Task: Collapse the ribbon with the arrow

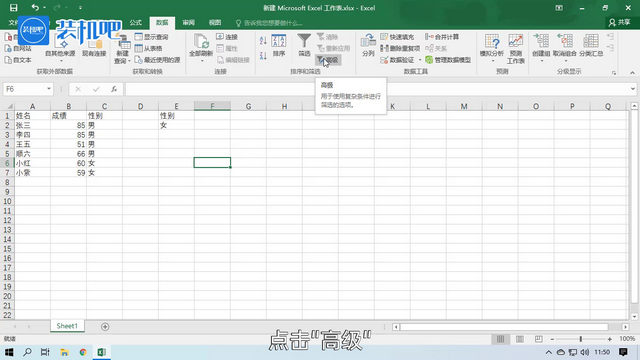Action: [x=632, y=73]
